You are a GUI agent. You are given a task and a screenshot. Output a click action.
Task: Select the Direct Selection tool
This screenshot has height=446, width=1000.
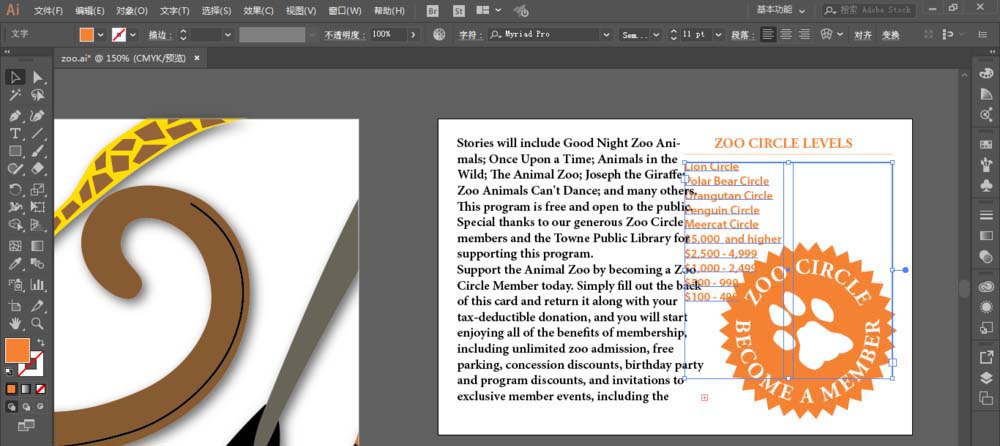pyautogui.click(x=38, y=77)
